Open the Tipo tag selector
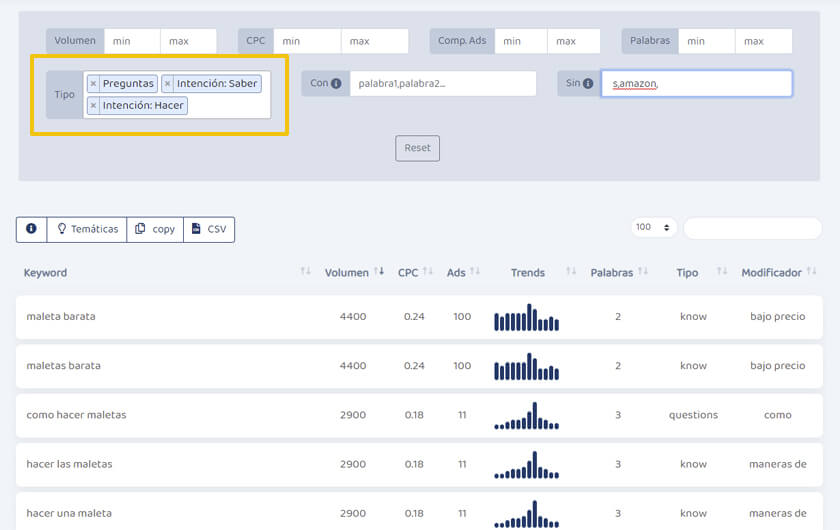Viewport: 840px width, 530px height. pyautogui.click(x=177, y=95)
